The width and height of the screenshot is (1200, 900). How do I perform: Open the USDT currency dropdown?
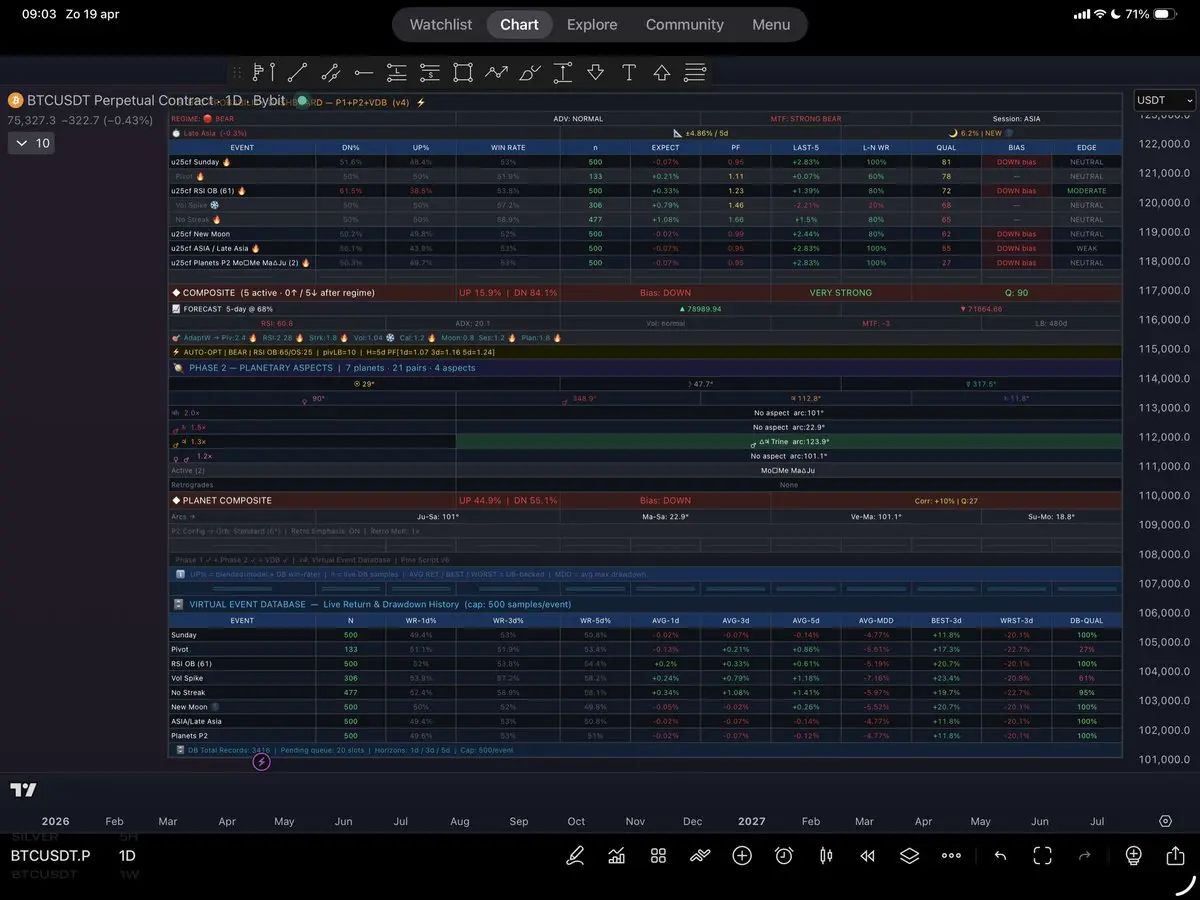tap(1165, 100)
